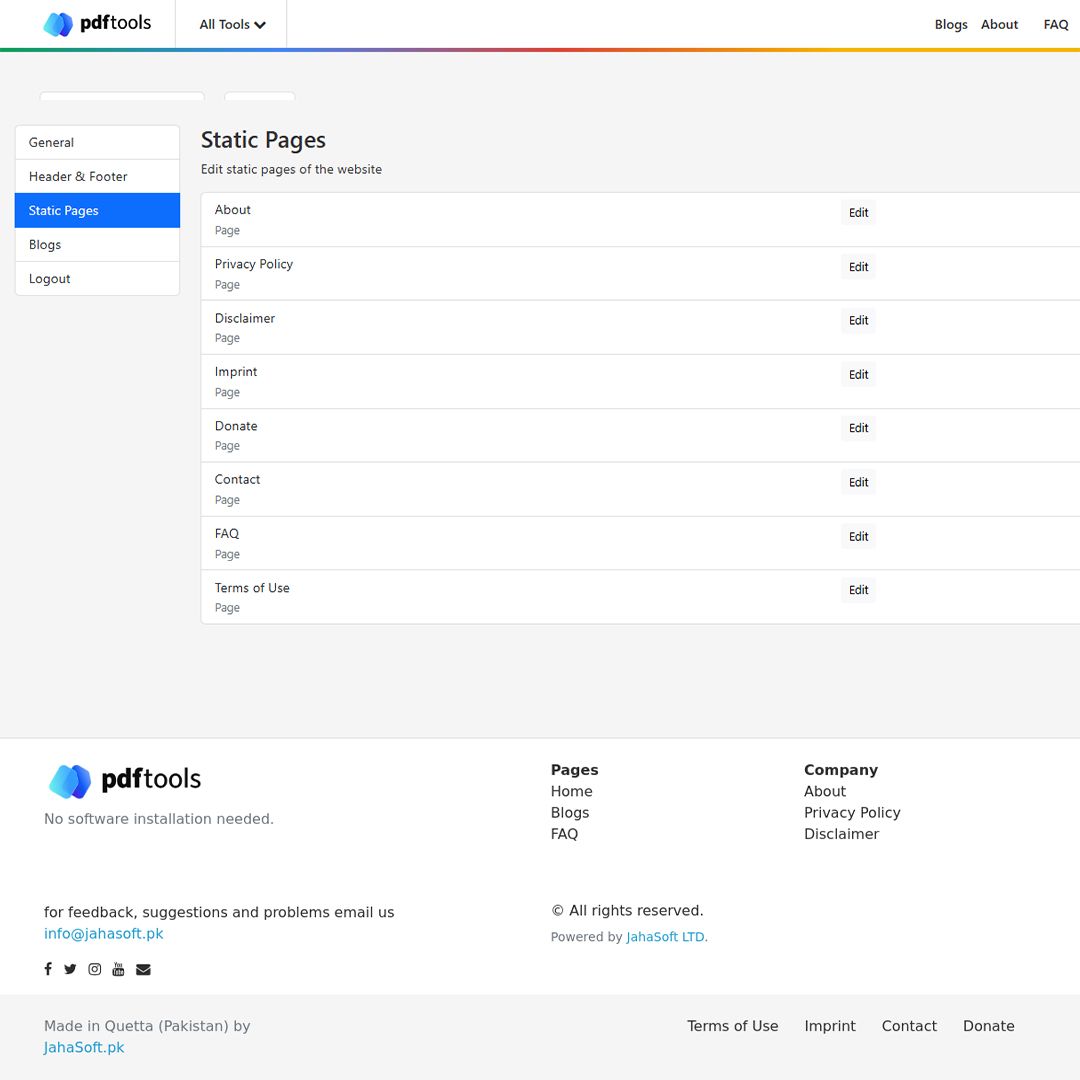The height and width of the screenshot is (1080, 1080).
Task: Click the pdftools logo in header
Action: coord(97,24)
